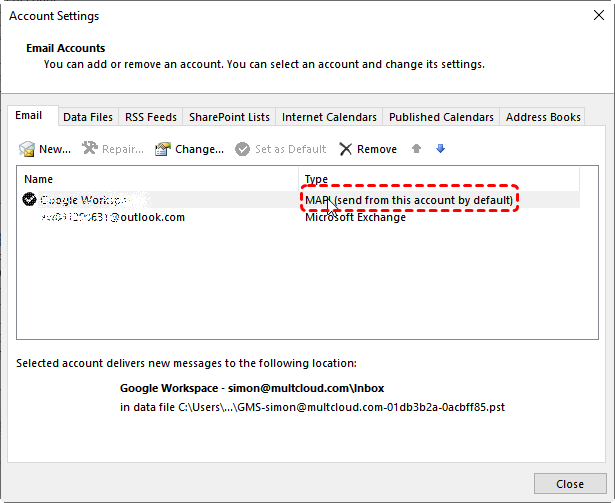
Task: Click the Change account settings icon
Action: (x=163, y=149)
